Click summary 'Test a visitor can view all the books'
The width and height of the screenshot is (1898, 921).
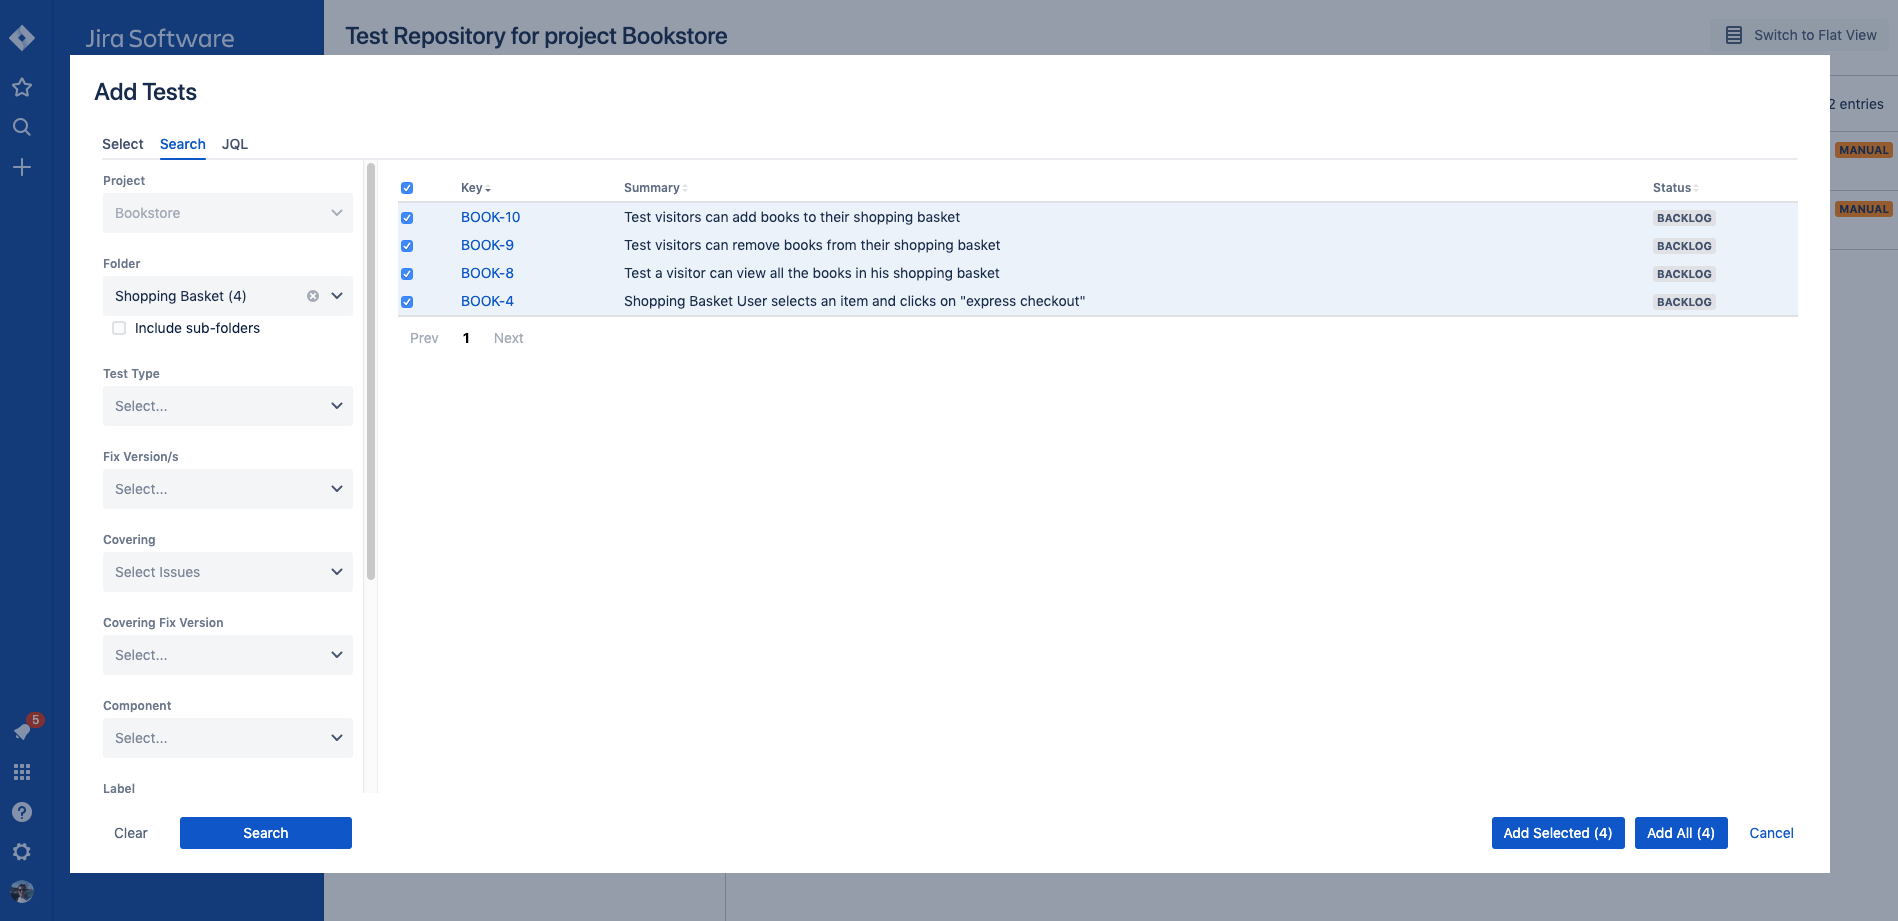[x=812, y=273]
